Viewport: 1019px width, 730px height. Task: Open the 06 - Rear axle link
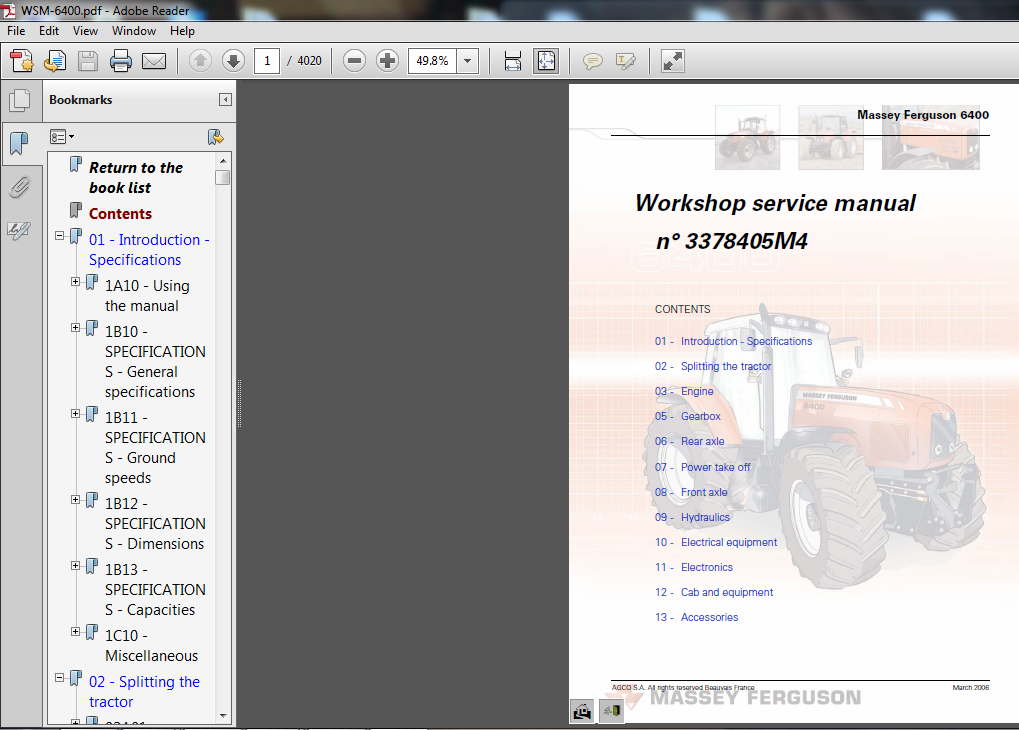(x=690, y=441)
